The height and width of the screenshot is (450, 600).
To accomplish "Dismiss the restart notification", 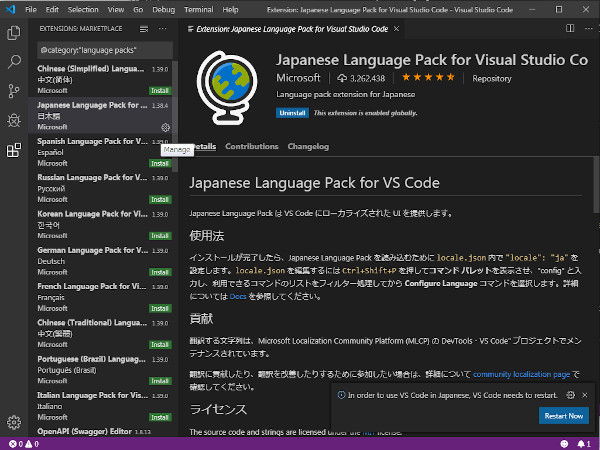I will pyautogui.click(x=585, y=395).
